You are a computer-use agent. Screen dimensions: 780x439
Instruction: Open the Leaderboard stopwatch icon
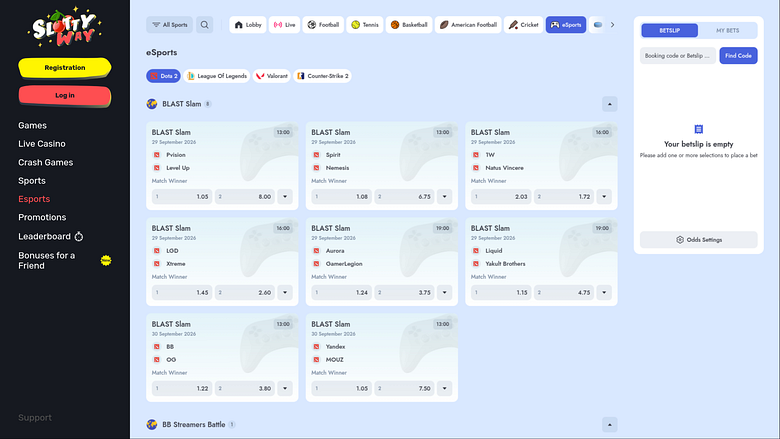tap(79, 237)
